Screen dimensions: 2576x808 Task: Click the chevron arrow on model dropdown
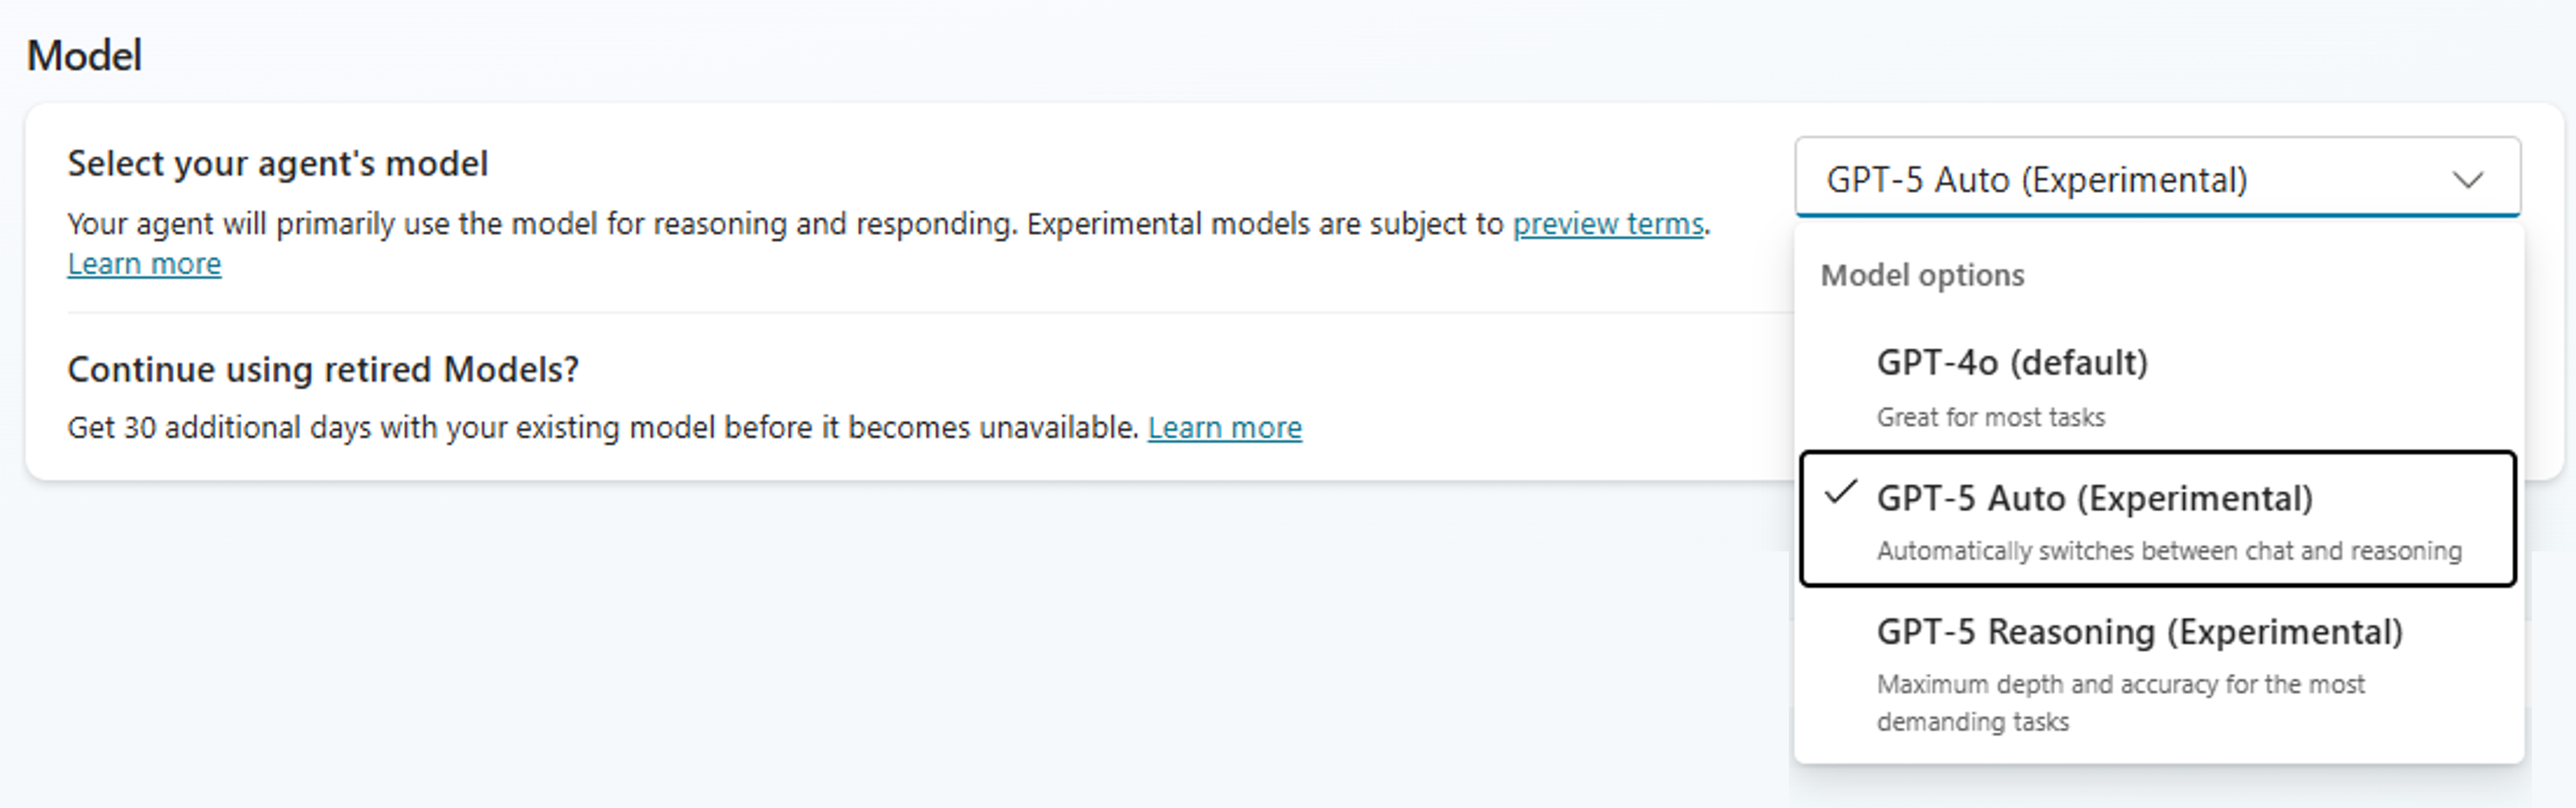pyautogui.click(x=2468, y=180)
